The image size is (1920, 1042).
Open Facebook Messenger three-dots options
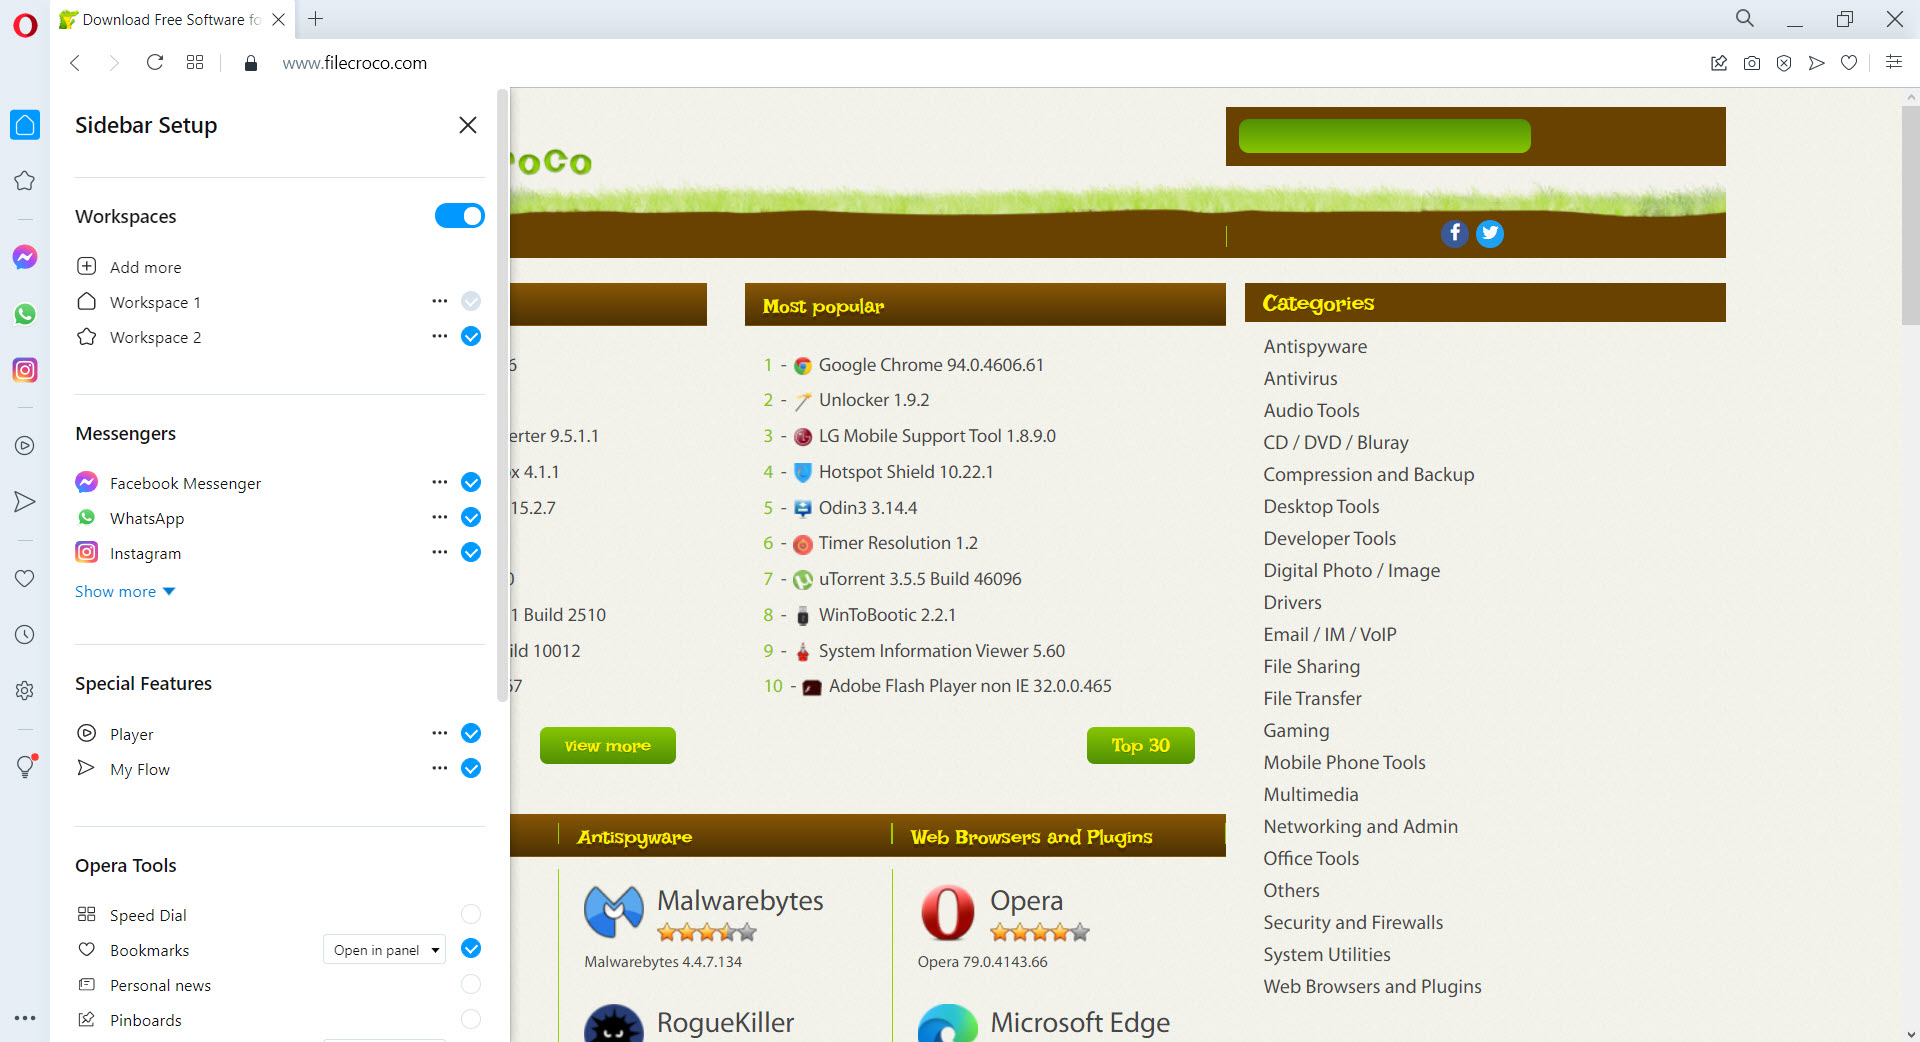[440, 482]
